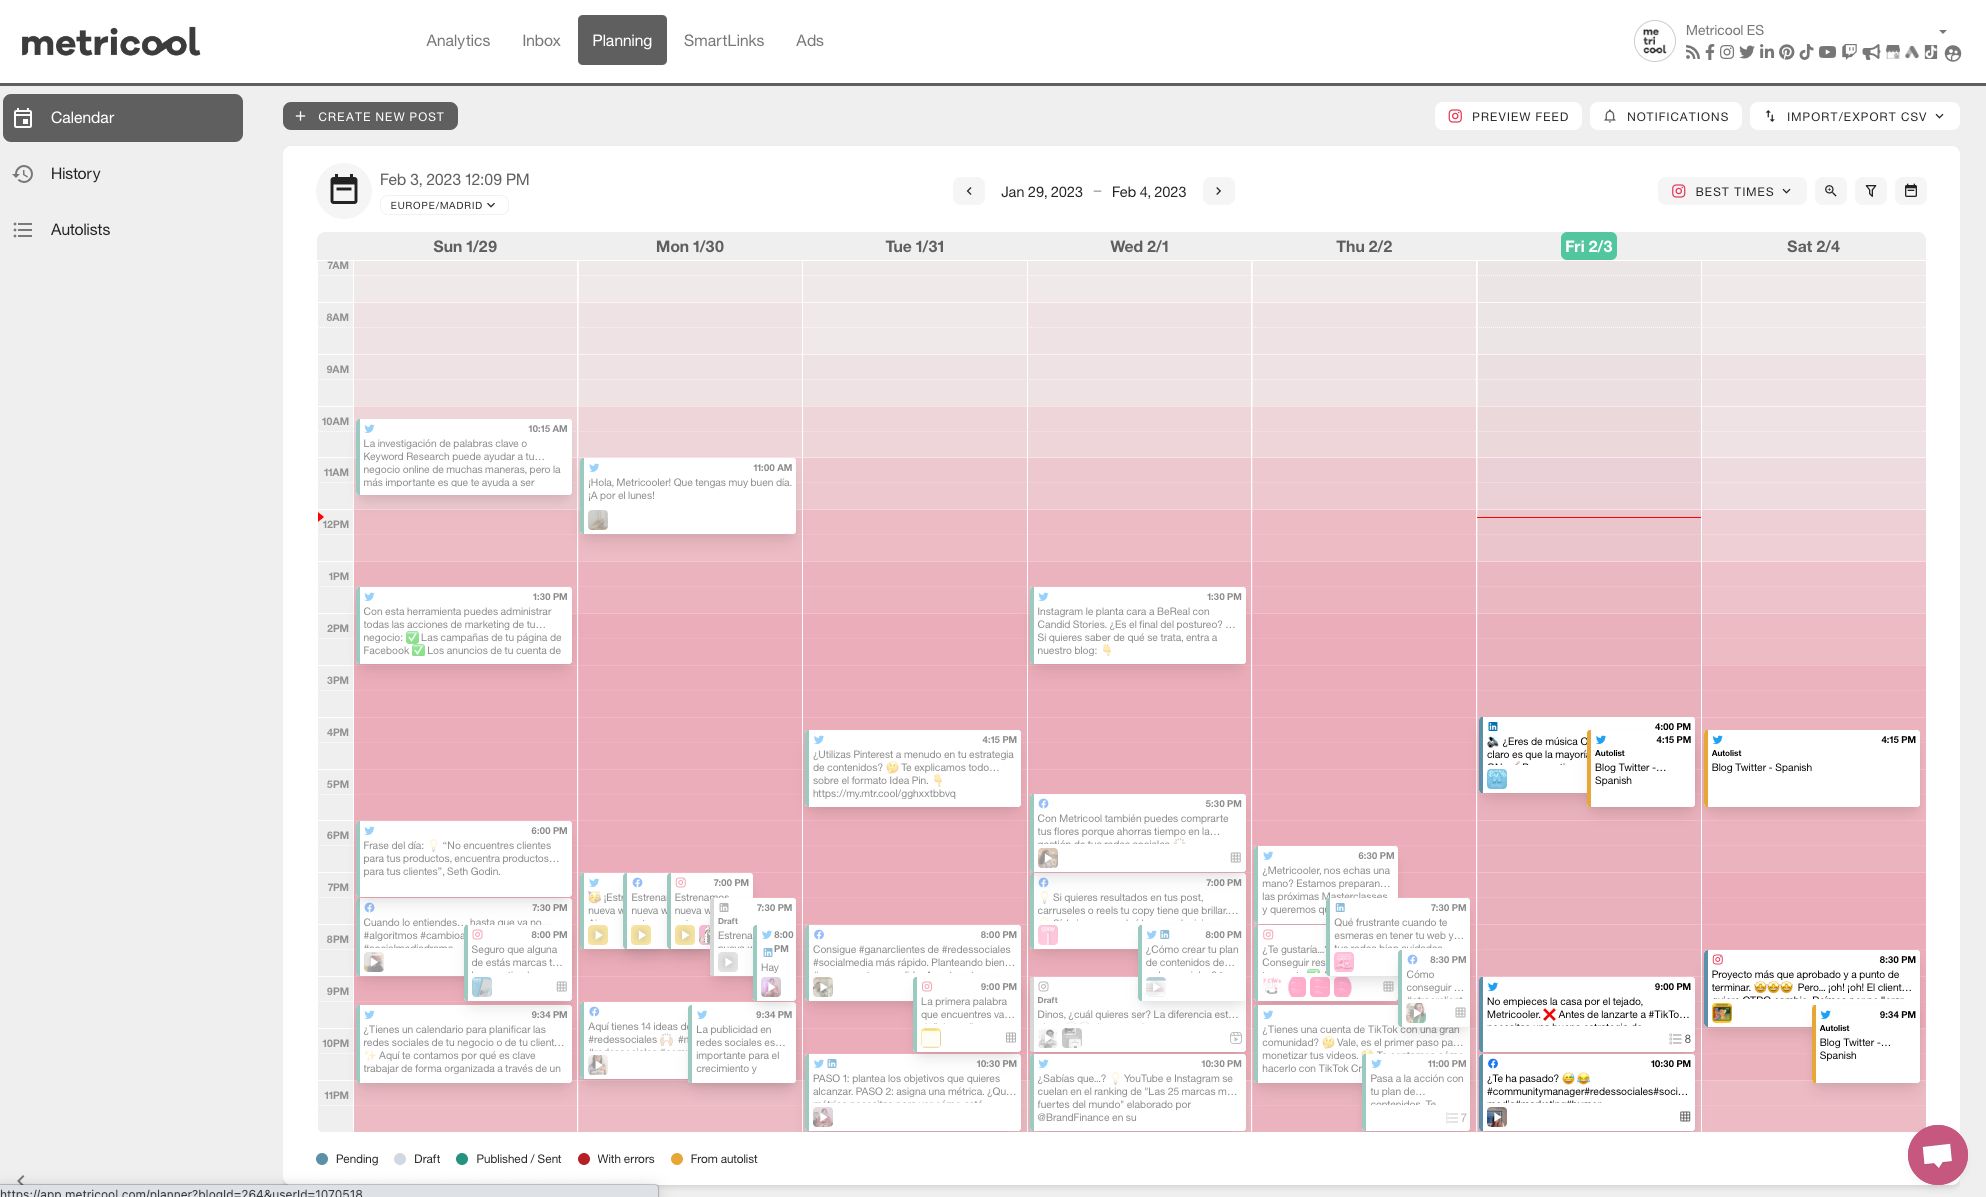Open the Twitter profile icon under Metricool ES
This screenshot has height=1197, width=1986.
[1746, 52]
